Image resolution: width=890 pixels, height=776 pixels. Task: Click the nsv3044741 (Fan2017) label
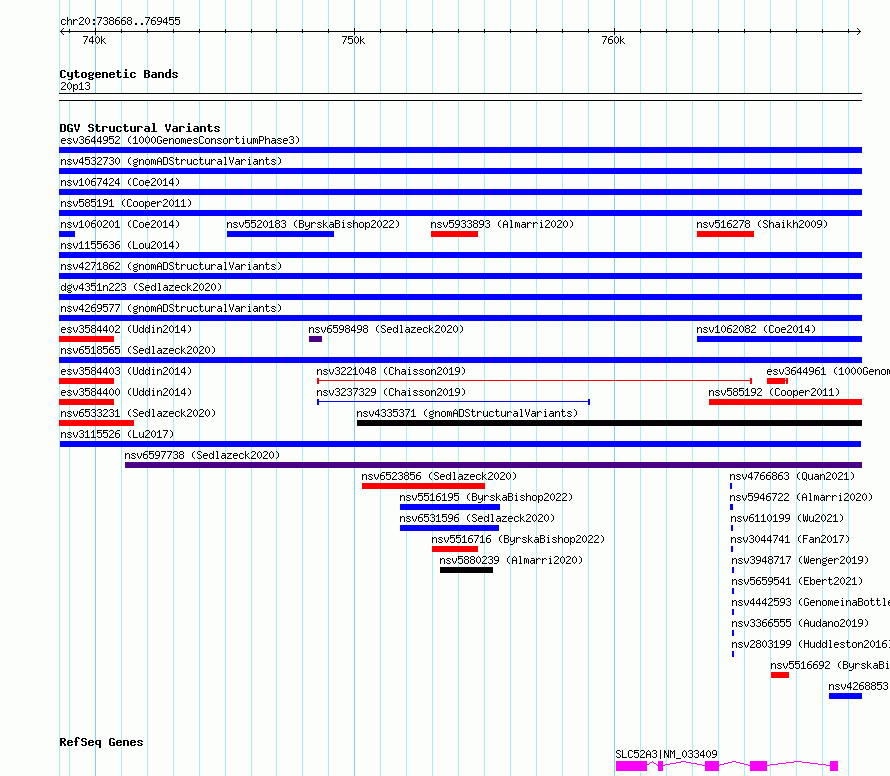click(x=790, y=539)
